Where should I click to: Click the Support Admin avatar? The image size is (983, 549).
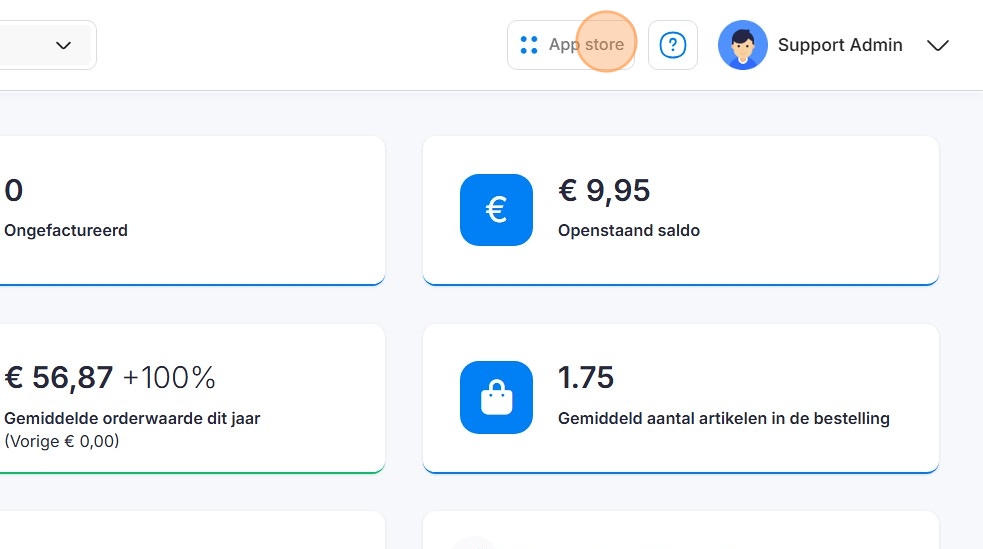742,45
